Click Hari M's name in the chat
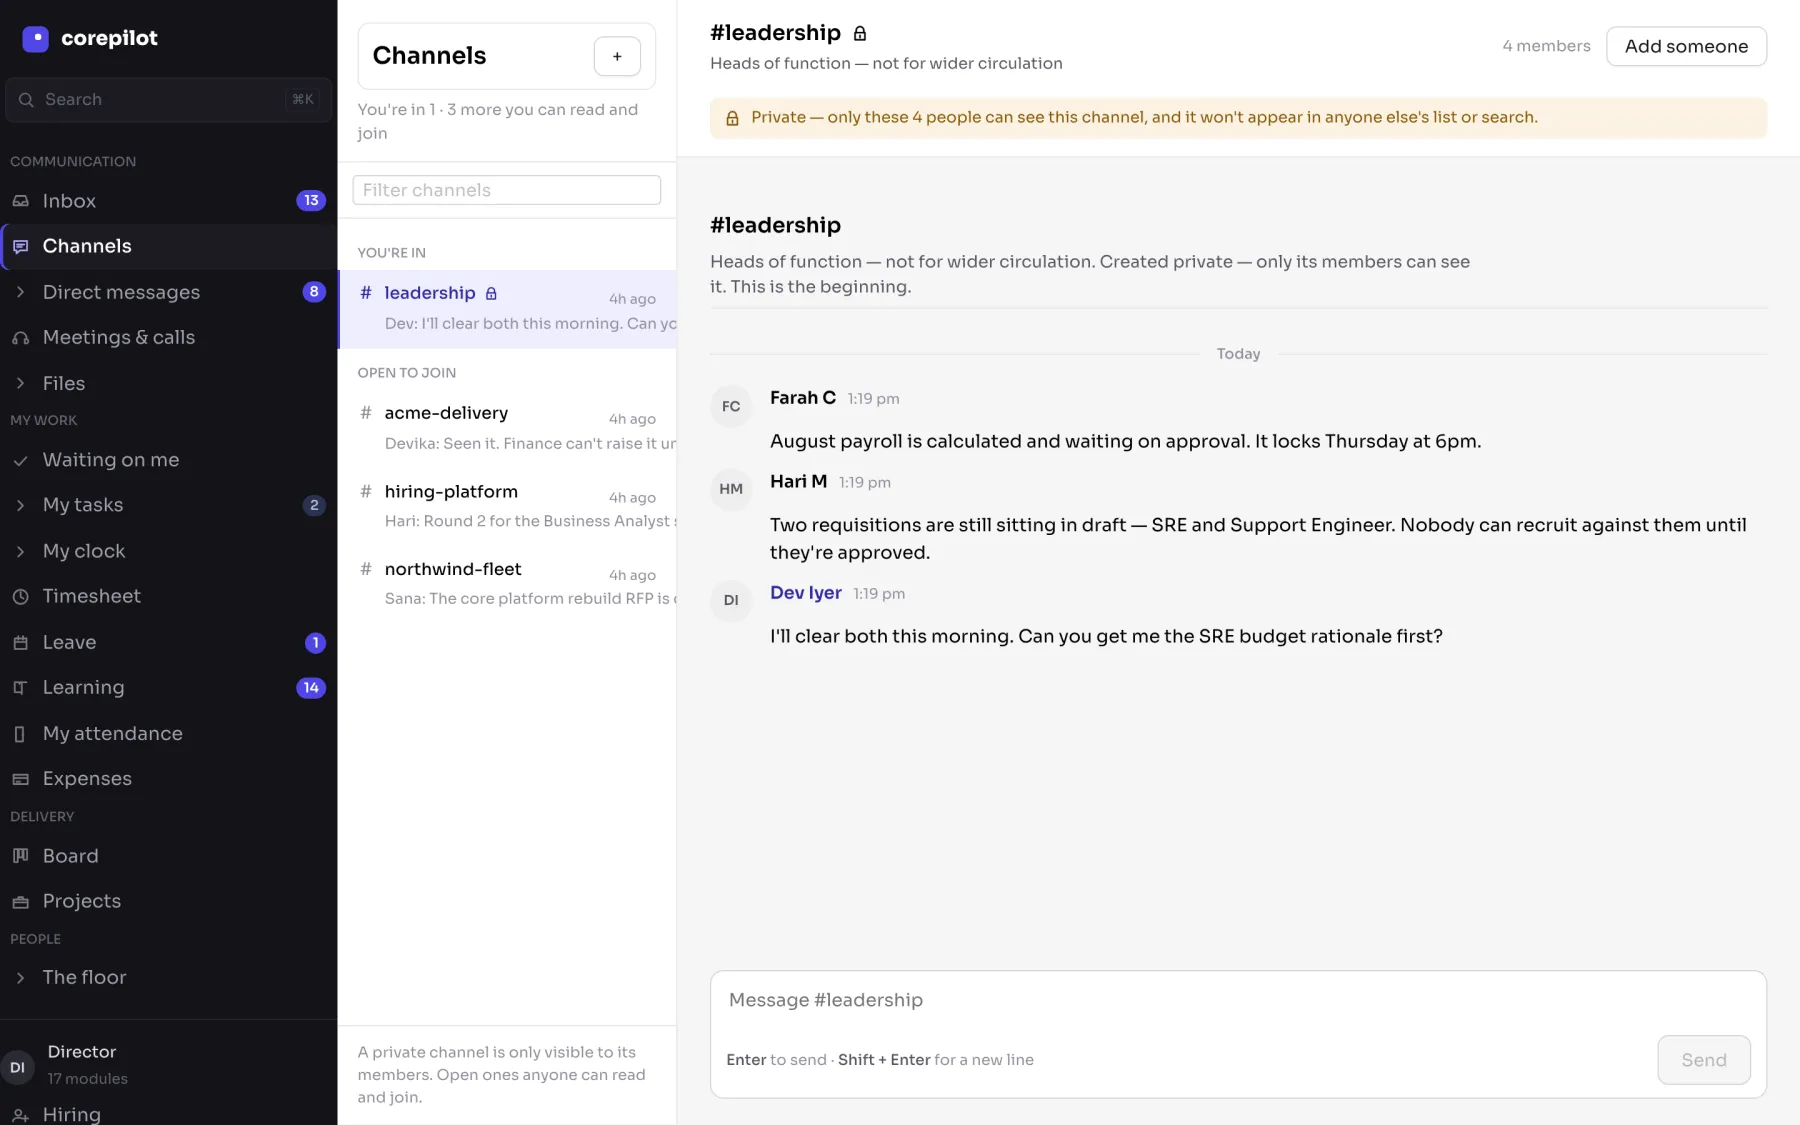Screen dimensions: 1800x1125 tap(799, 482)
